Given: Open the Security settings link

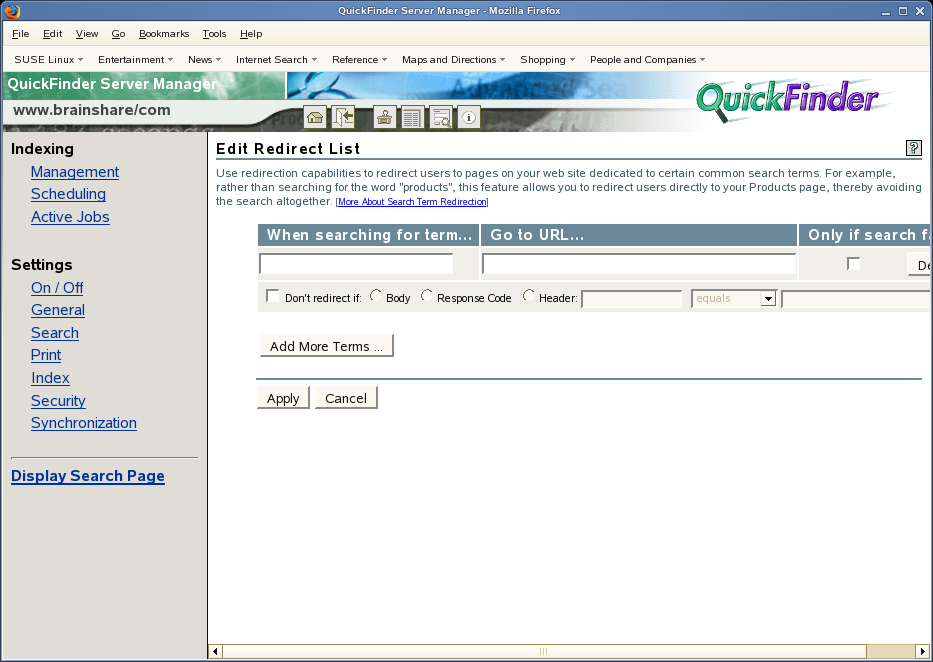Looking at the screenshot, I should tap(58, 401).
